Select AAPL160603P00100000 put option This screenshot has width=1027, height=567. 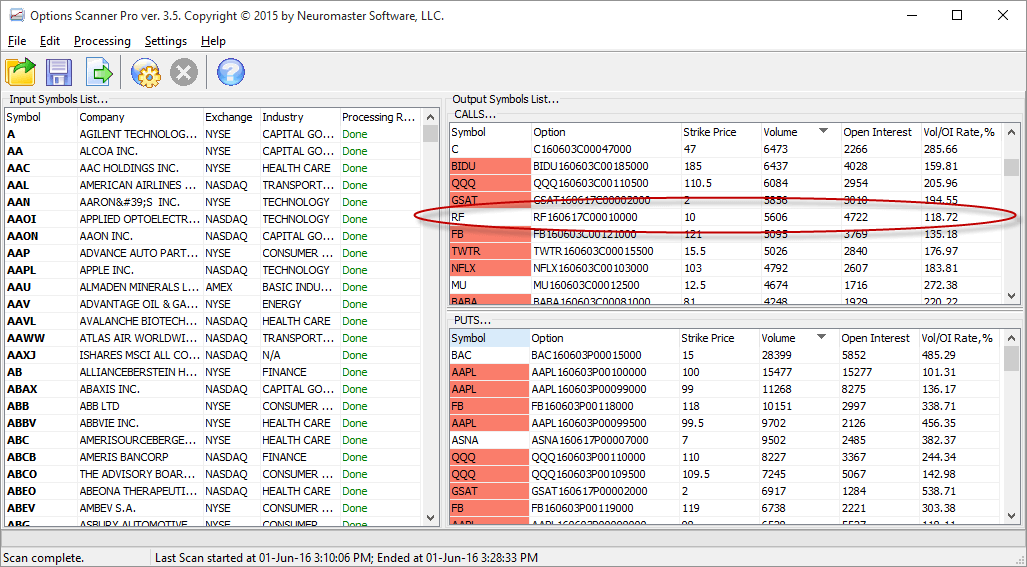589,373
